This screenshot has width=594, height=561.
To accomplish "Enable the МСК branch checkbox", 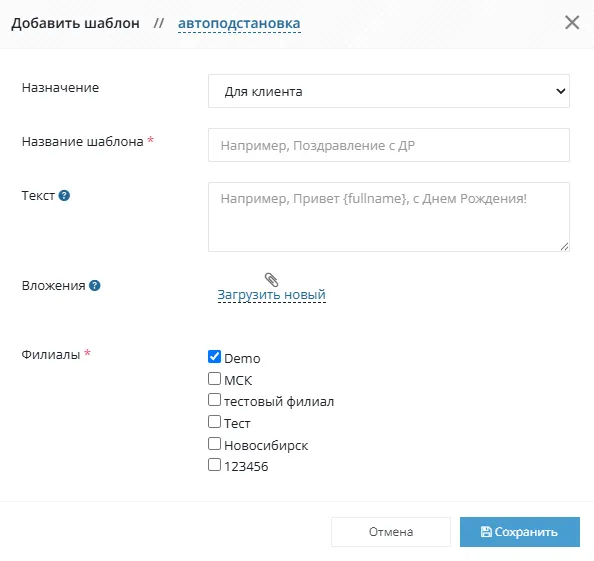I will click(x=214, y=378).
